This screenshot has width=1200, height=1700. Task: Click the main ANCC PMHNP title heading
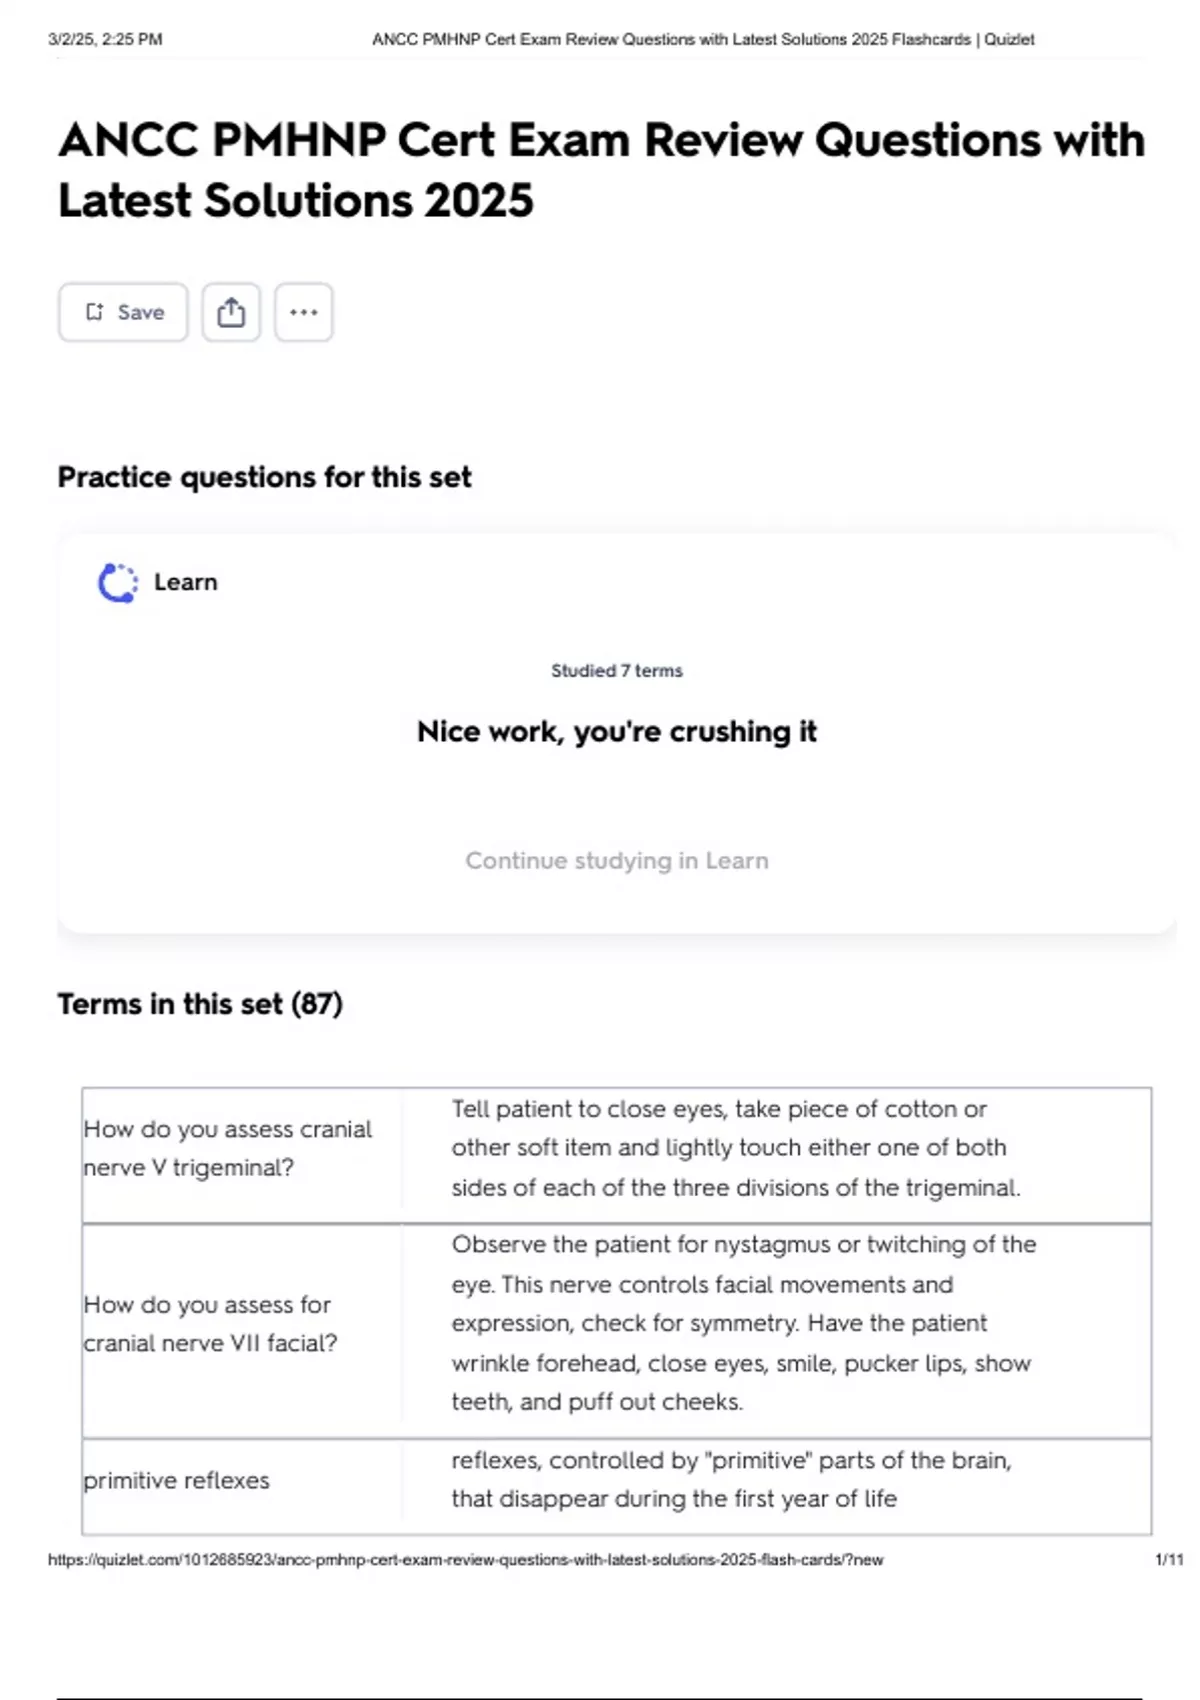[x=600, y=169]
